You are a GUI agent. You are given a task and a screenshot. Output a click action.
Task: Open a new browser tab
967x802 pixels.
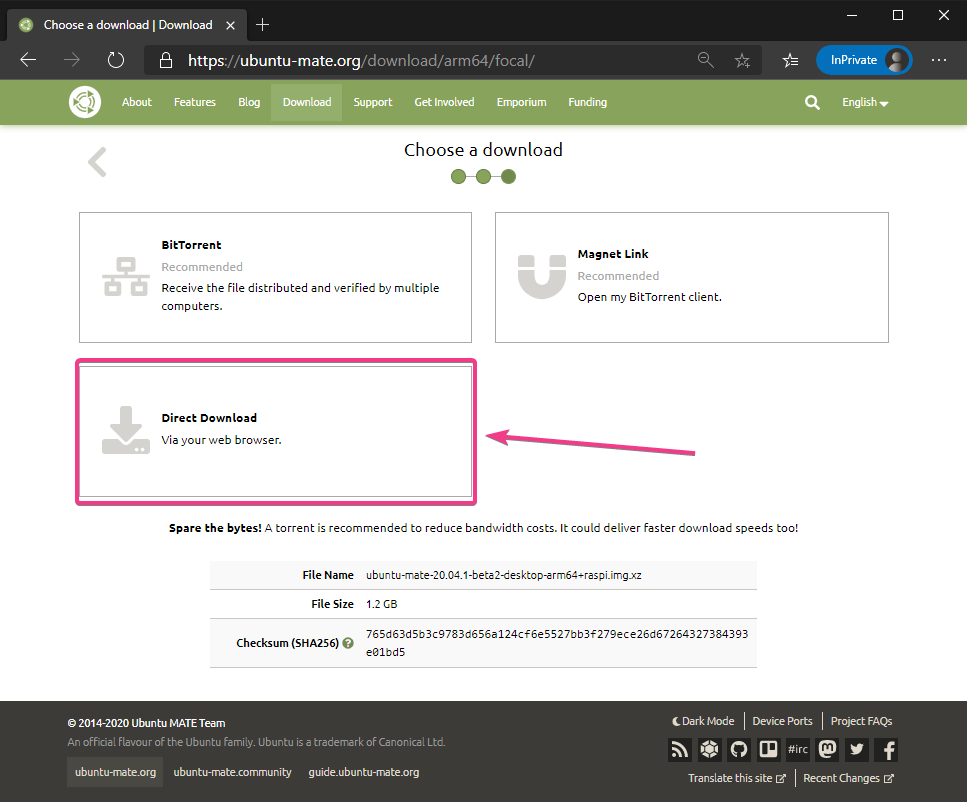(262, 25)
